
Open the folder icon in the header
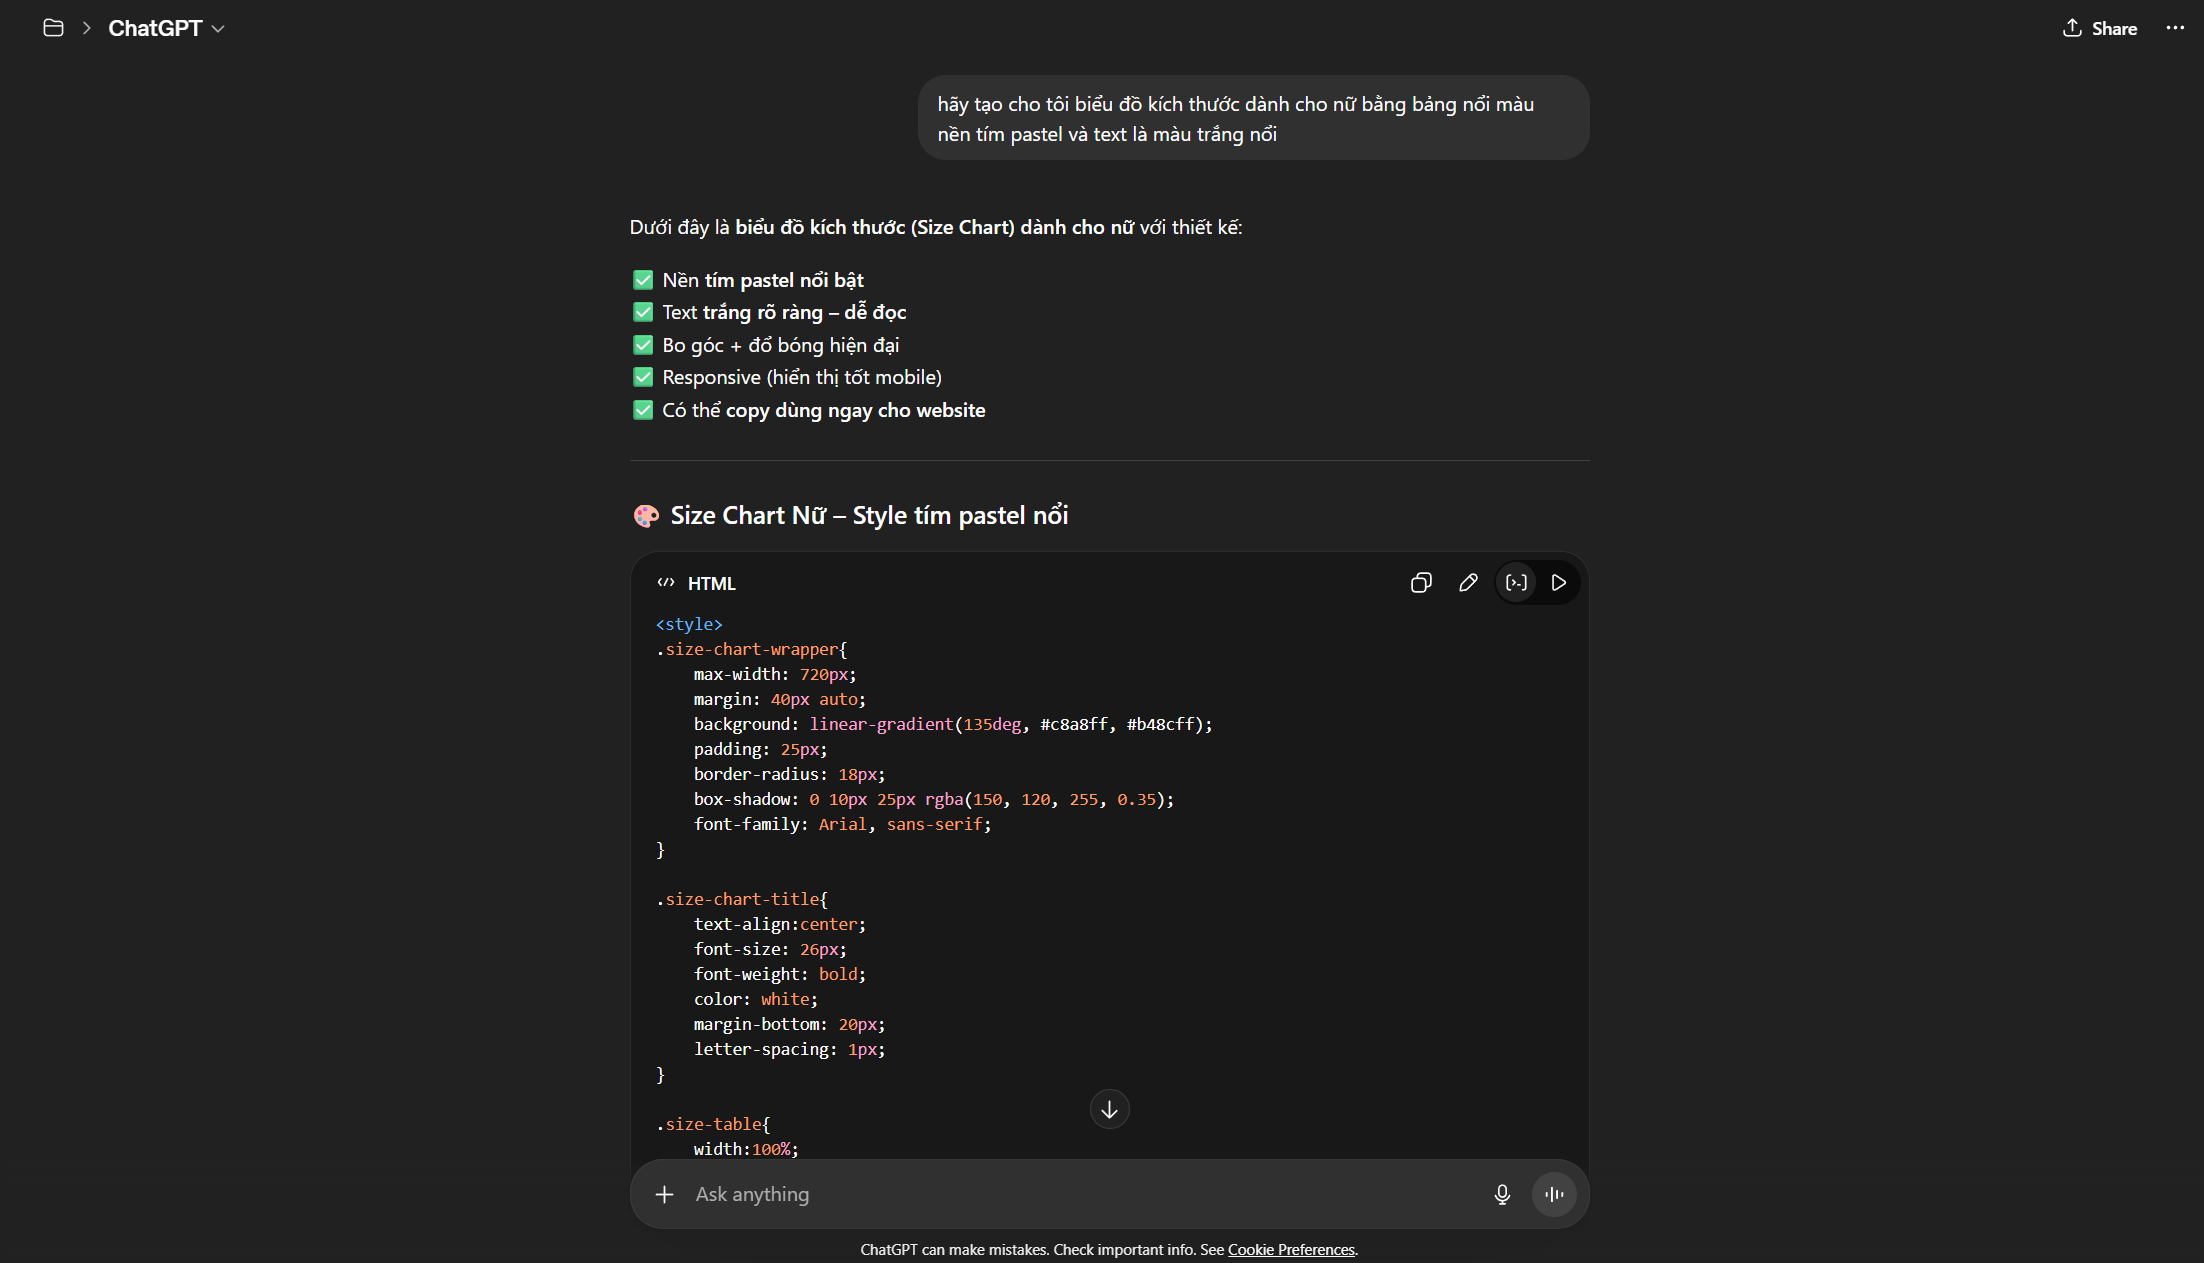pyautogui.click(x=54, y=28)
